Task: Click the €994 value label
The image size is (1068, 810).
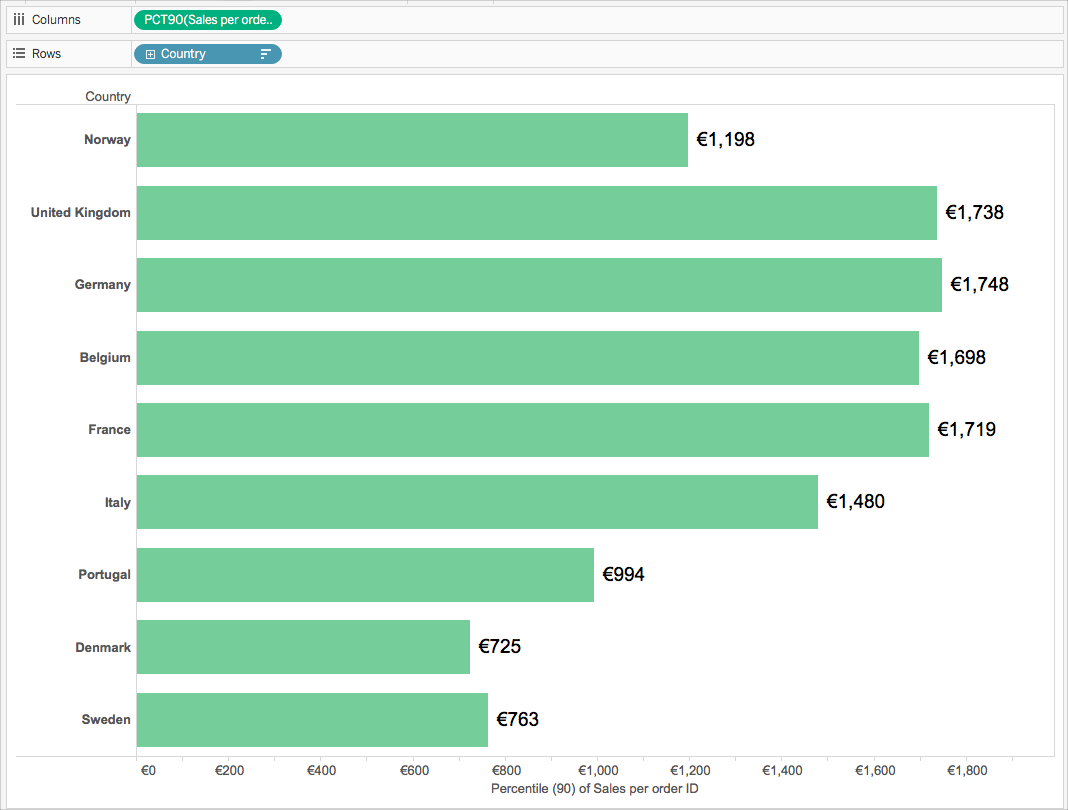Action: (623, 575)
